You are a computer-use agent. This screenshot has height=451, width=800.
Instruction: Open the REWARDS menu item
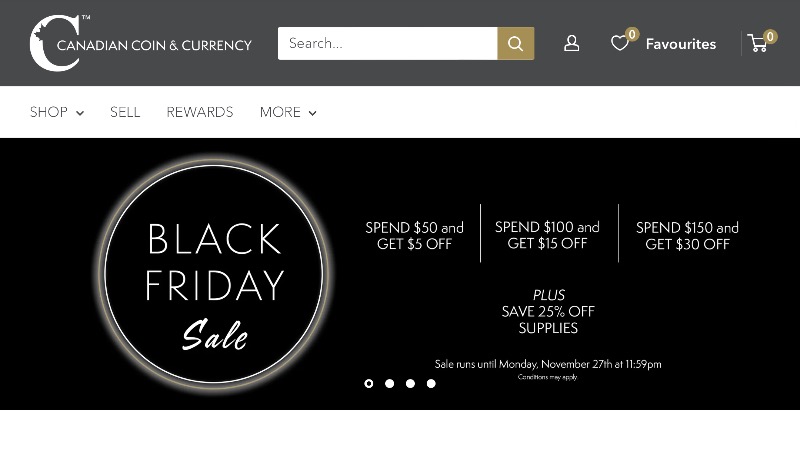coord(200,112)
